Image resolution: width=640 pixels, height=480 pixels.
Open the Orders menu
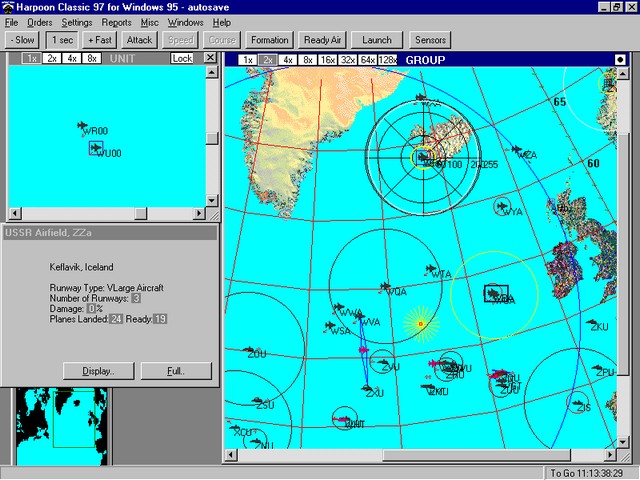40,22
